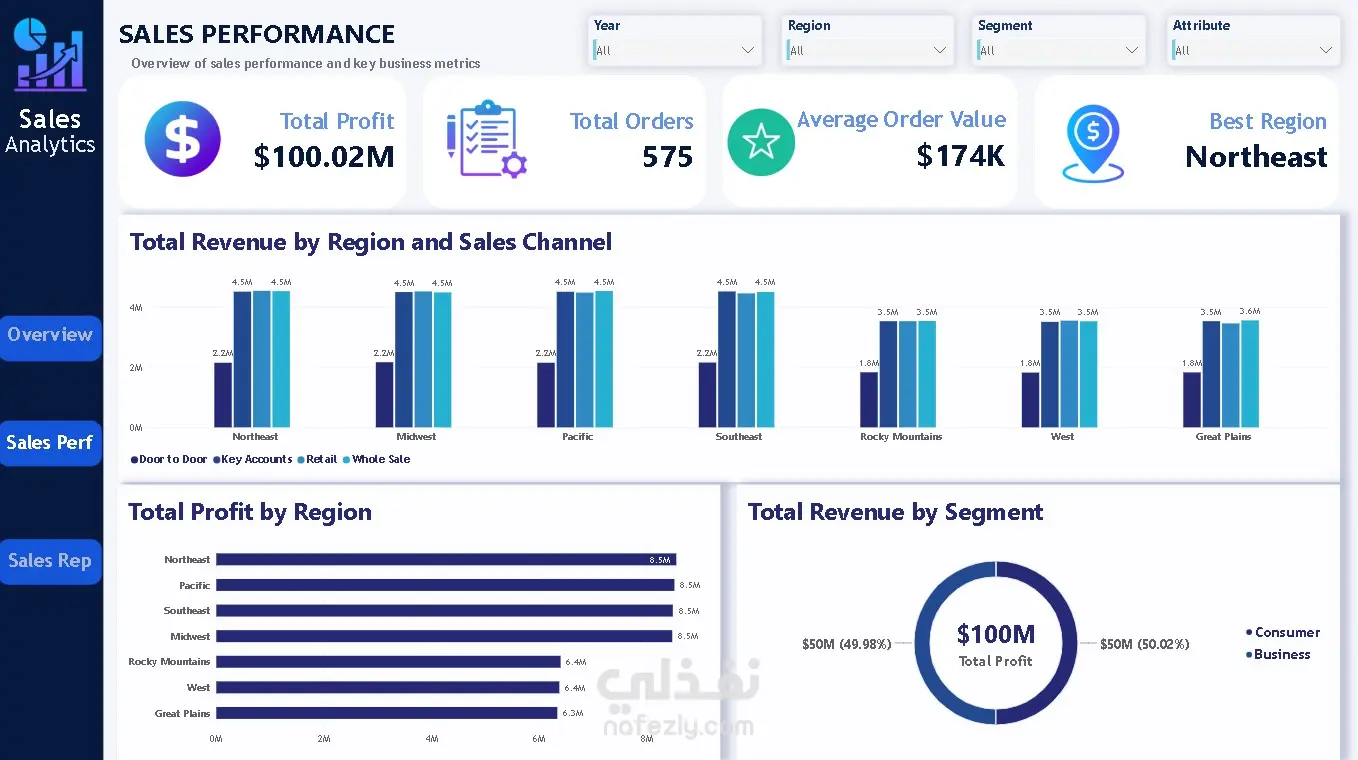1358x760 pixels.
Task: Click the clipboard Total Orders icon
Action: (x=486, y=139)
